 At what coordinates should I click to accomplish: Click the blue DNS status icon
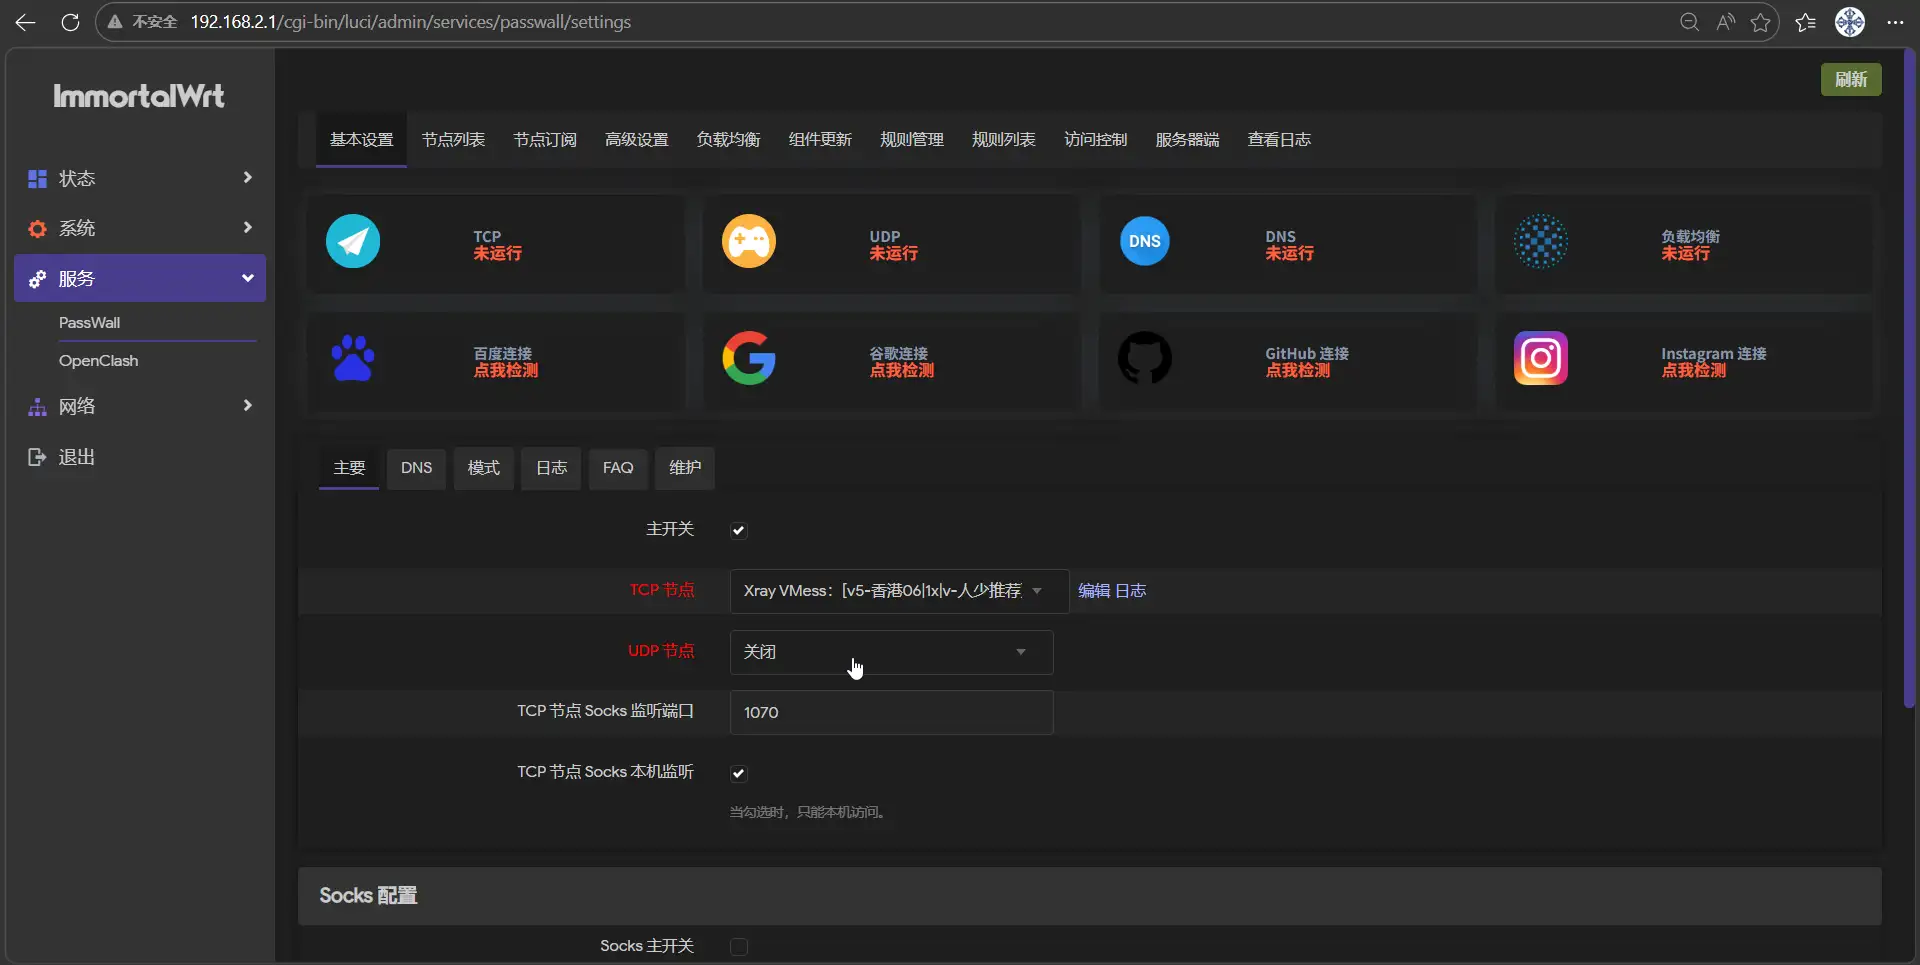(1144, 241)
